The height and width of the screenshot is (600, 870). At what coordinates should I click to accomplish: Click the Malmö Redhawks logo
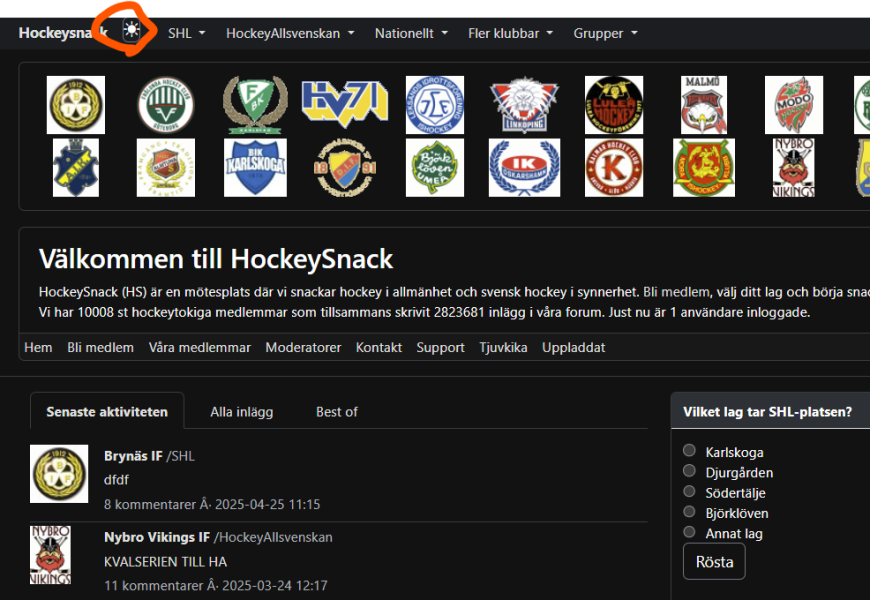[704, 105]
